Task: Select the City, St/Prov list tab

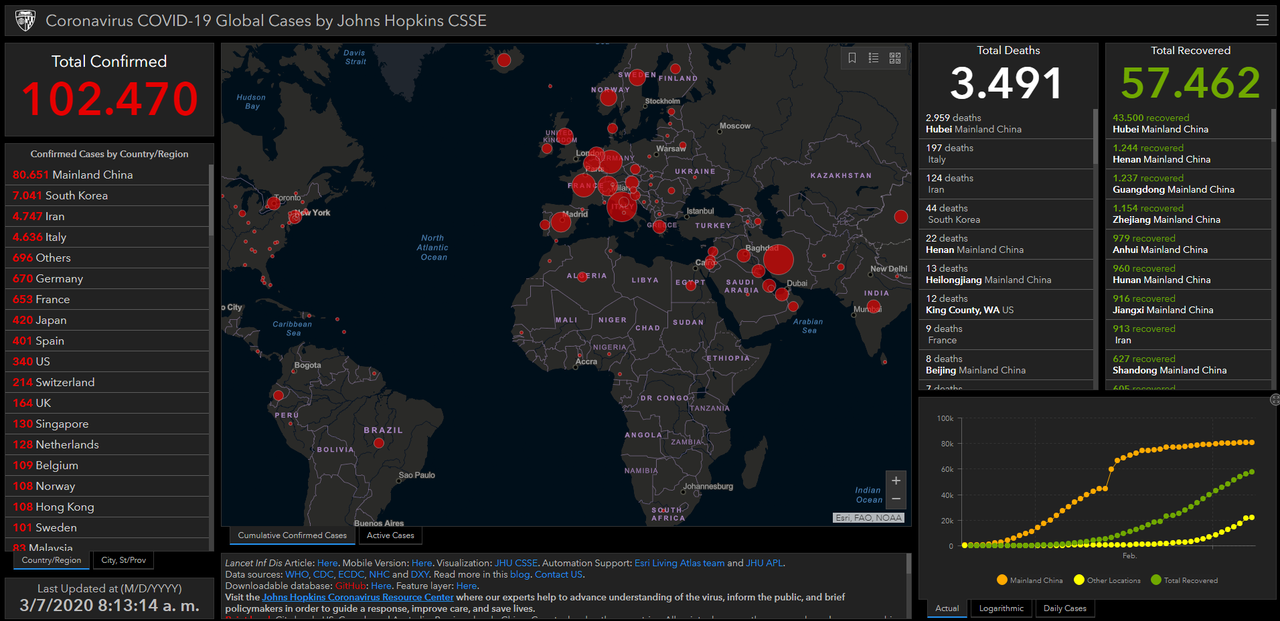Action: click(x=124, y=560)
